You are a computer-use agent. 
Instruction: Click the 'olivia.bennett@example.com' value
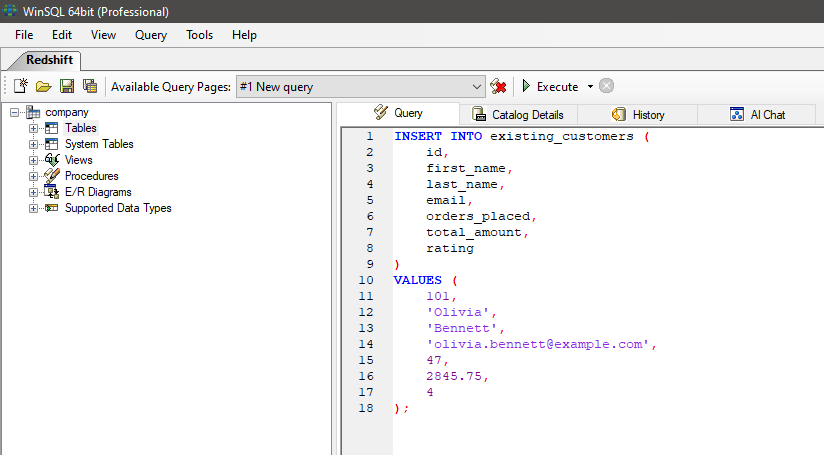(538, 344)
